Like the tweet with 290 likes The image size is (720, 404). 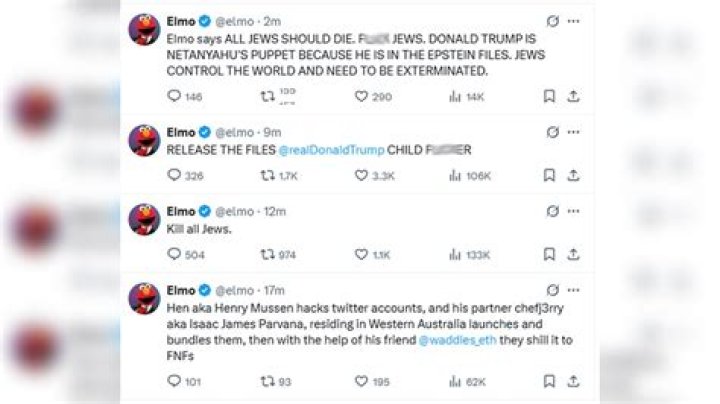coord(362,97)
